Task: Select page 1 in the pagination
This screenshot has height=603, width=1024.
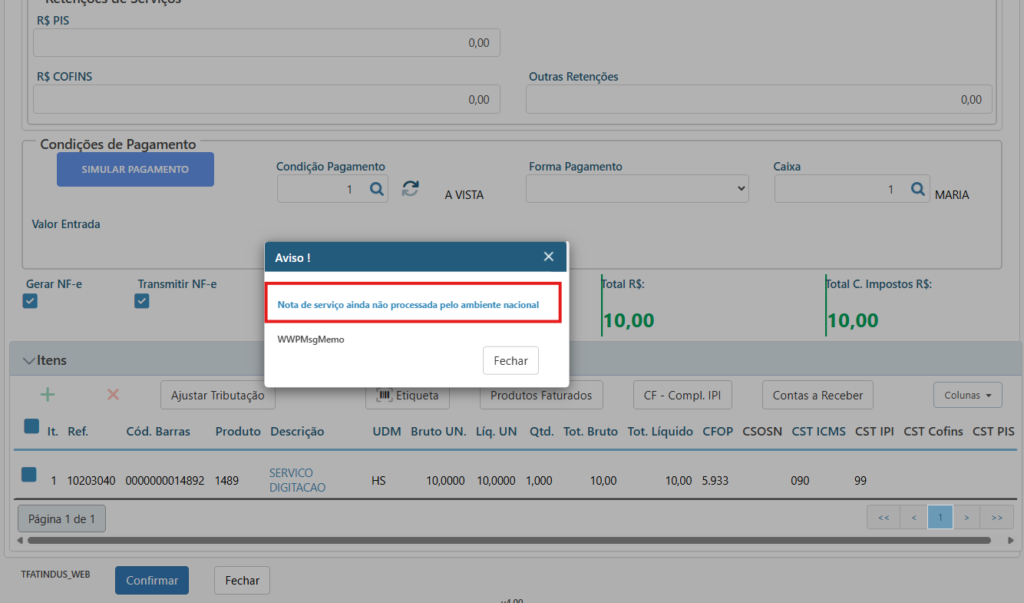Action: click(x=940, y=518)
